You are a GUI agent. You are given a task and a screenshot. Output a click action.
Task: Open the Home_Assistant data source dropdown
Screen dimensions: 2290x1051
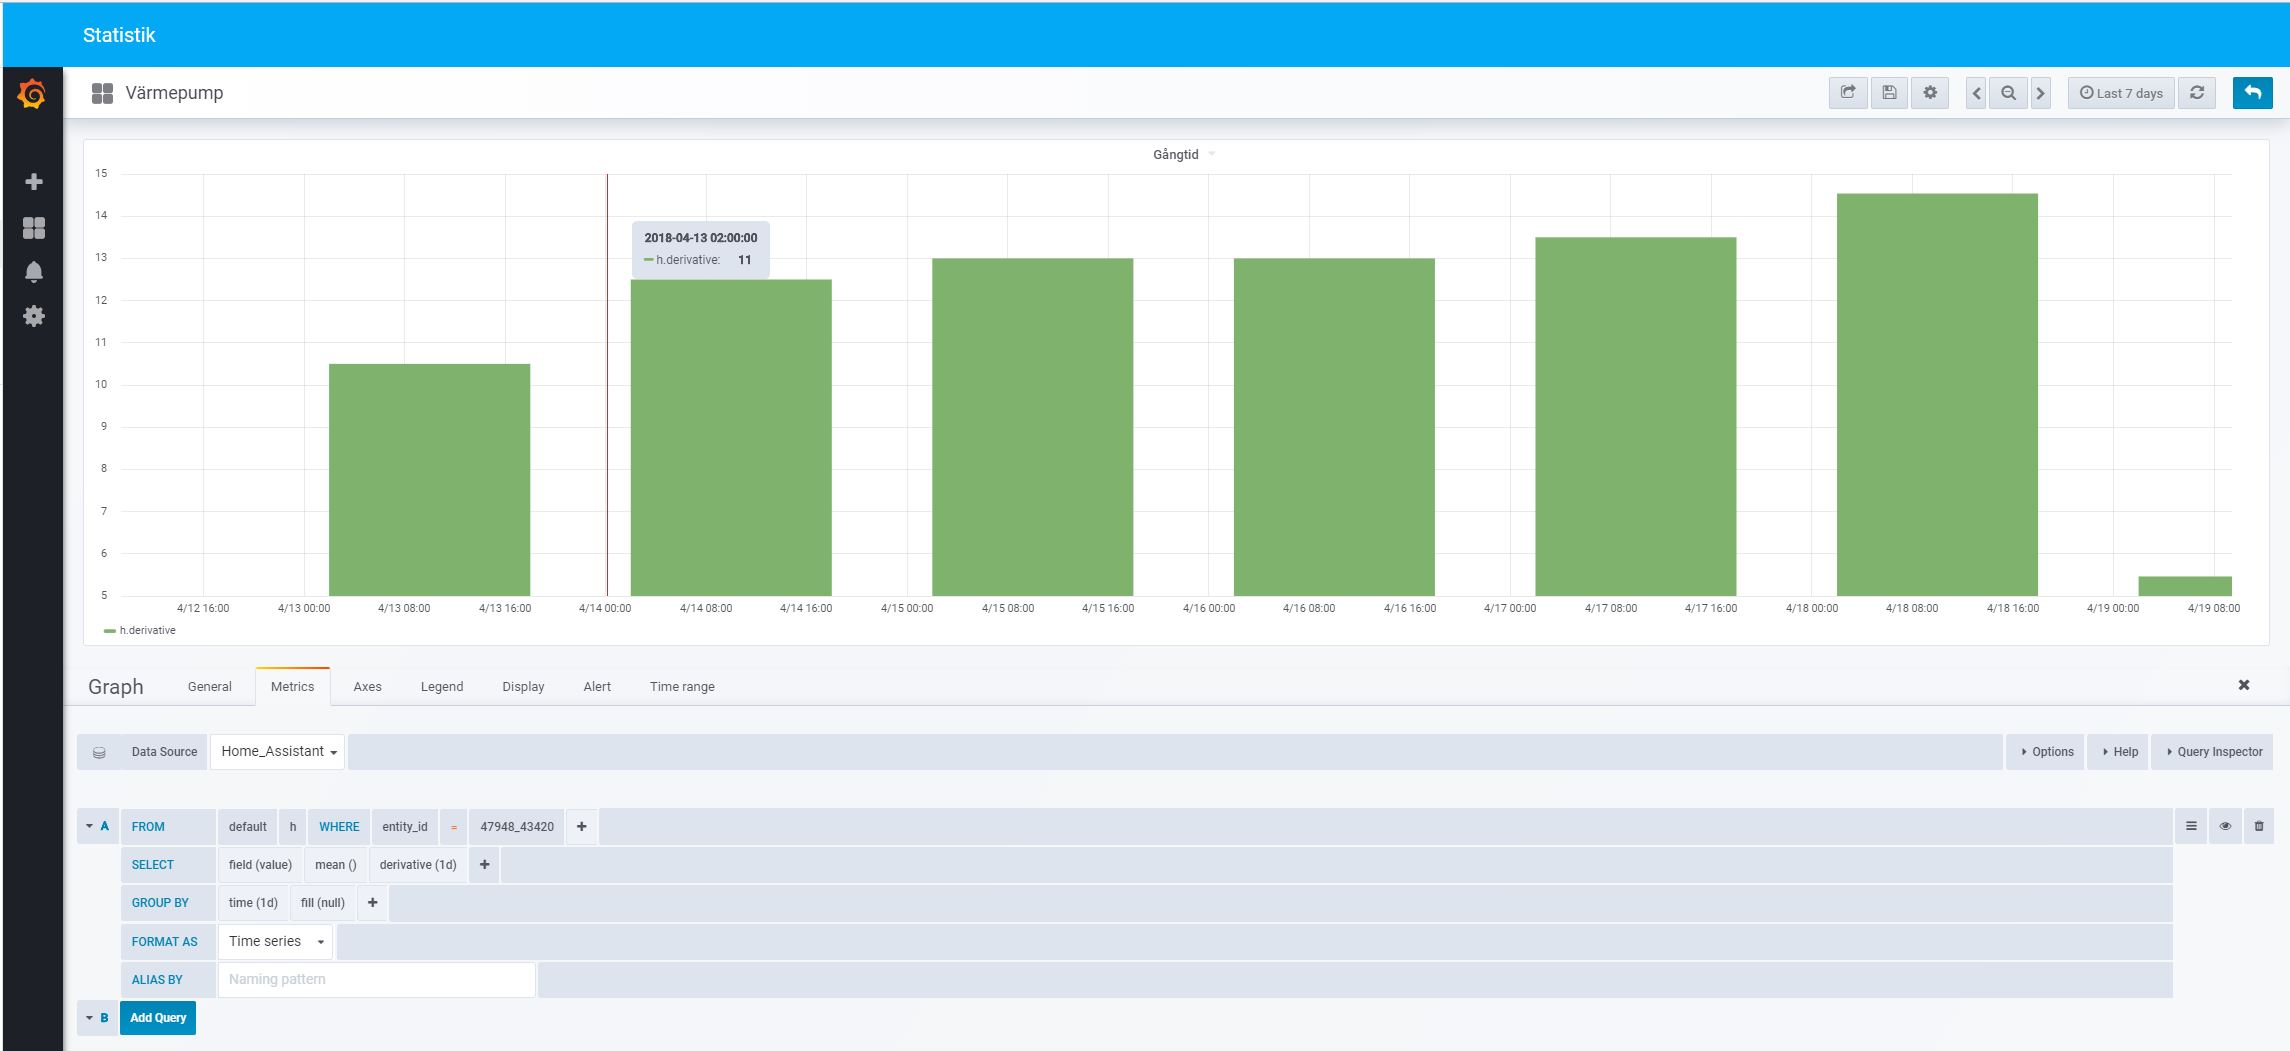tap(278, 752)
